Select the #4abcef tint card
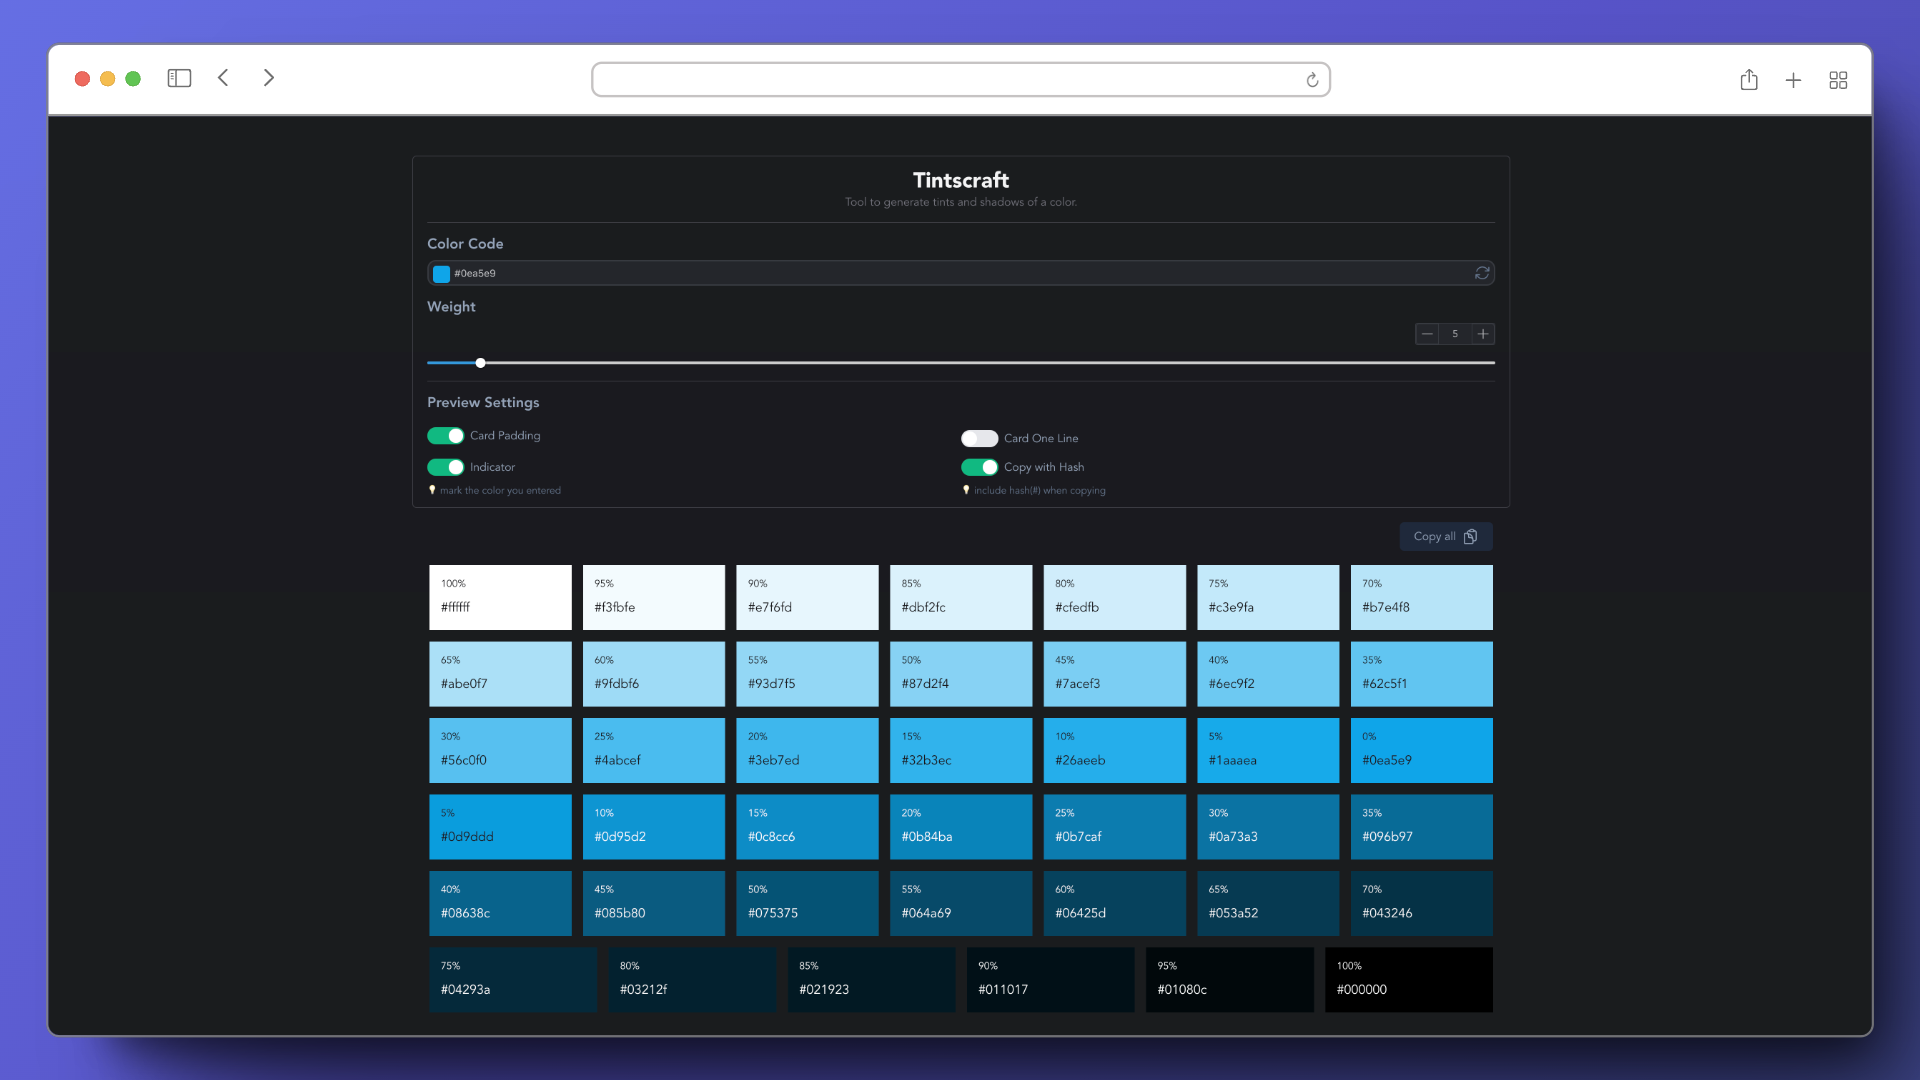The width and height of the screenshot is (1920, 1080). [x=654, y=750]
